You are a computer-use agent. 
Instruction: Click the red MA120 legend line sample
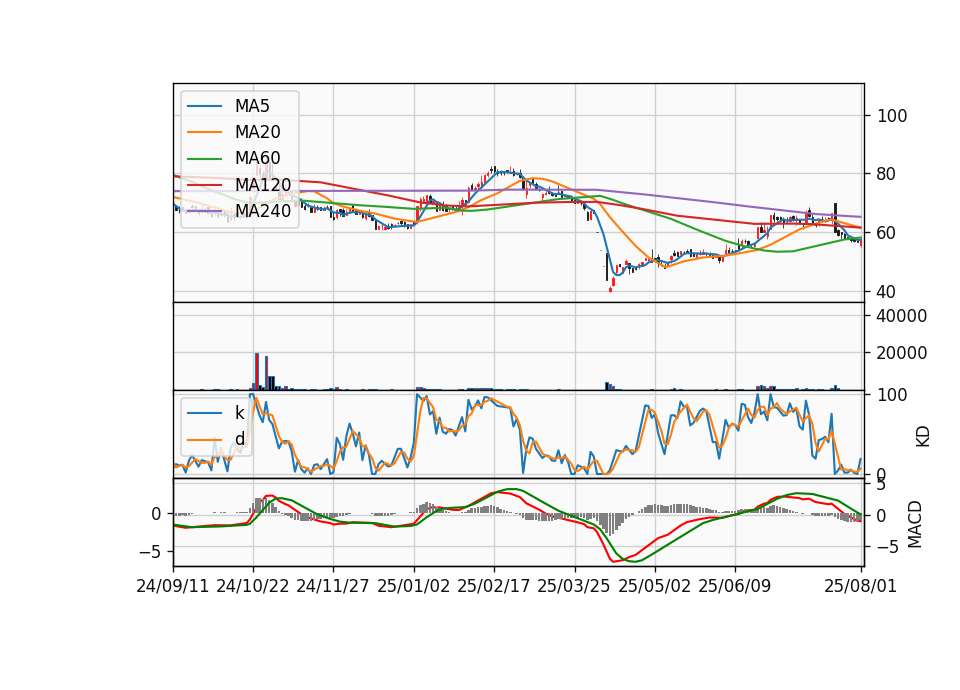click(204, 186)
